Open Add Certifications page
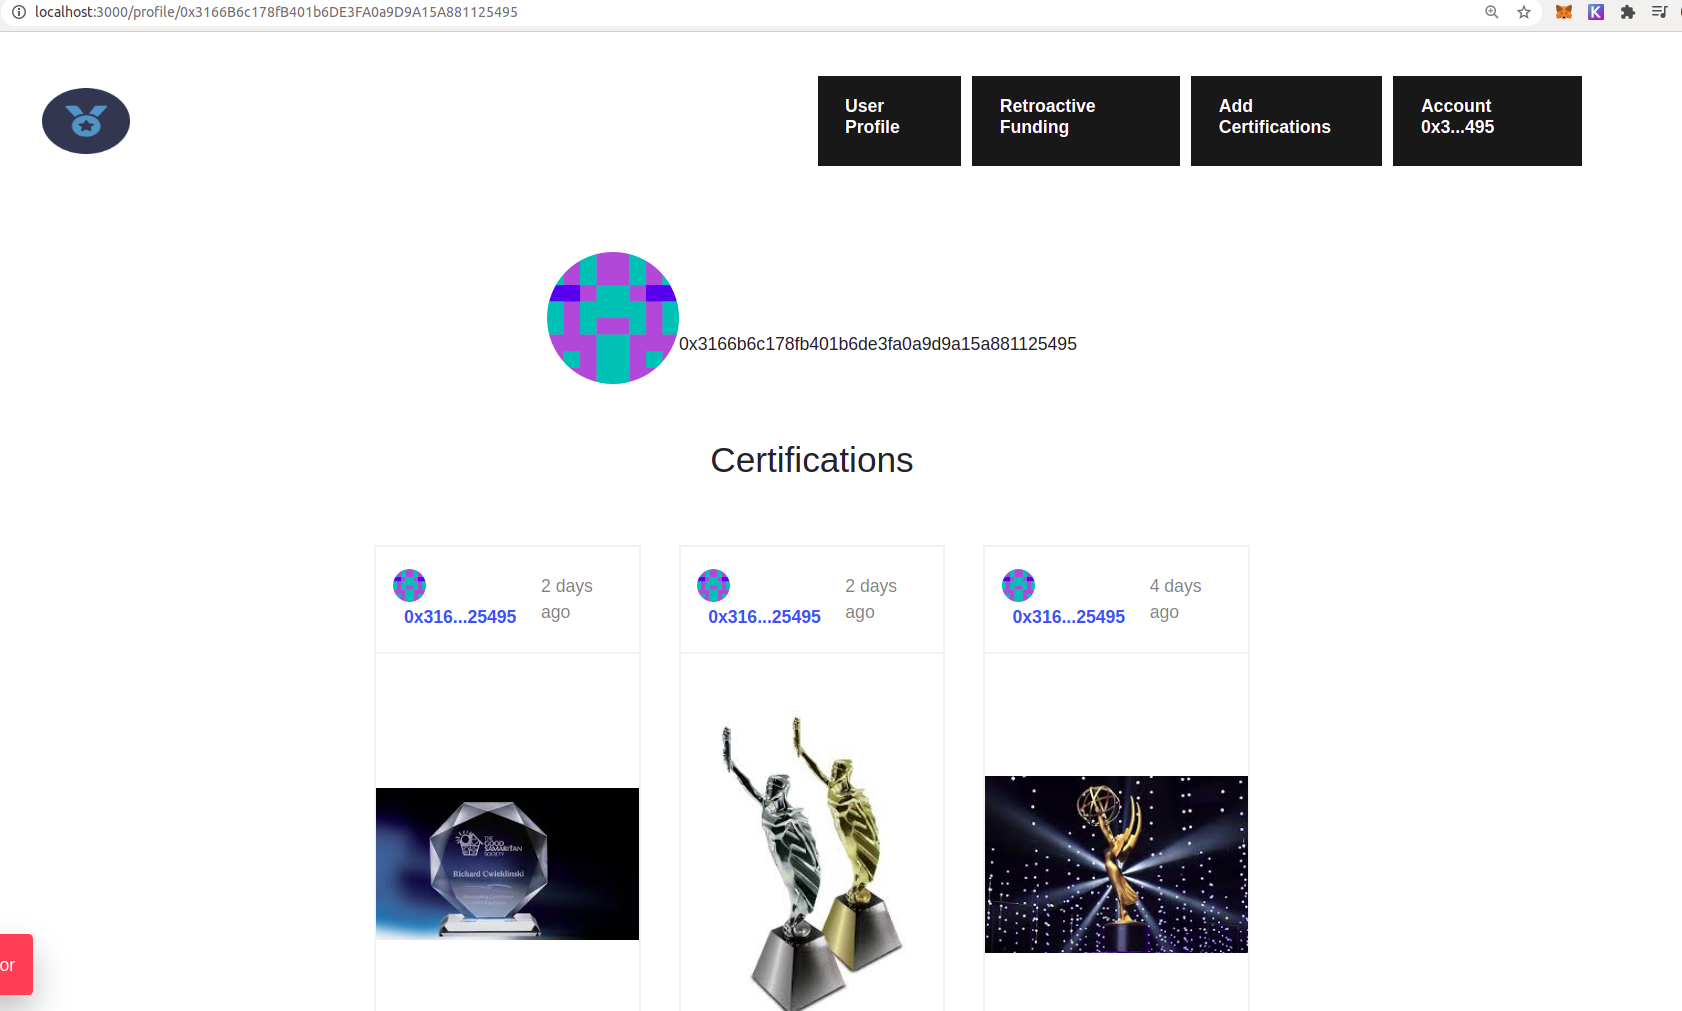This screenshot has height=1011, width=1682. (1286, 121)
